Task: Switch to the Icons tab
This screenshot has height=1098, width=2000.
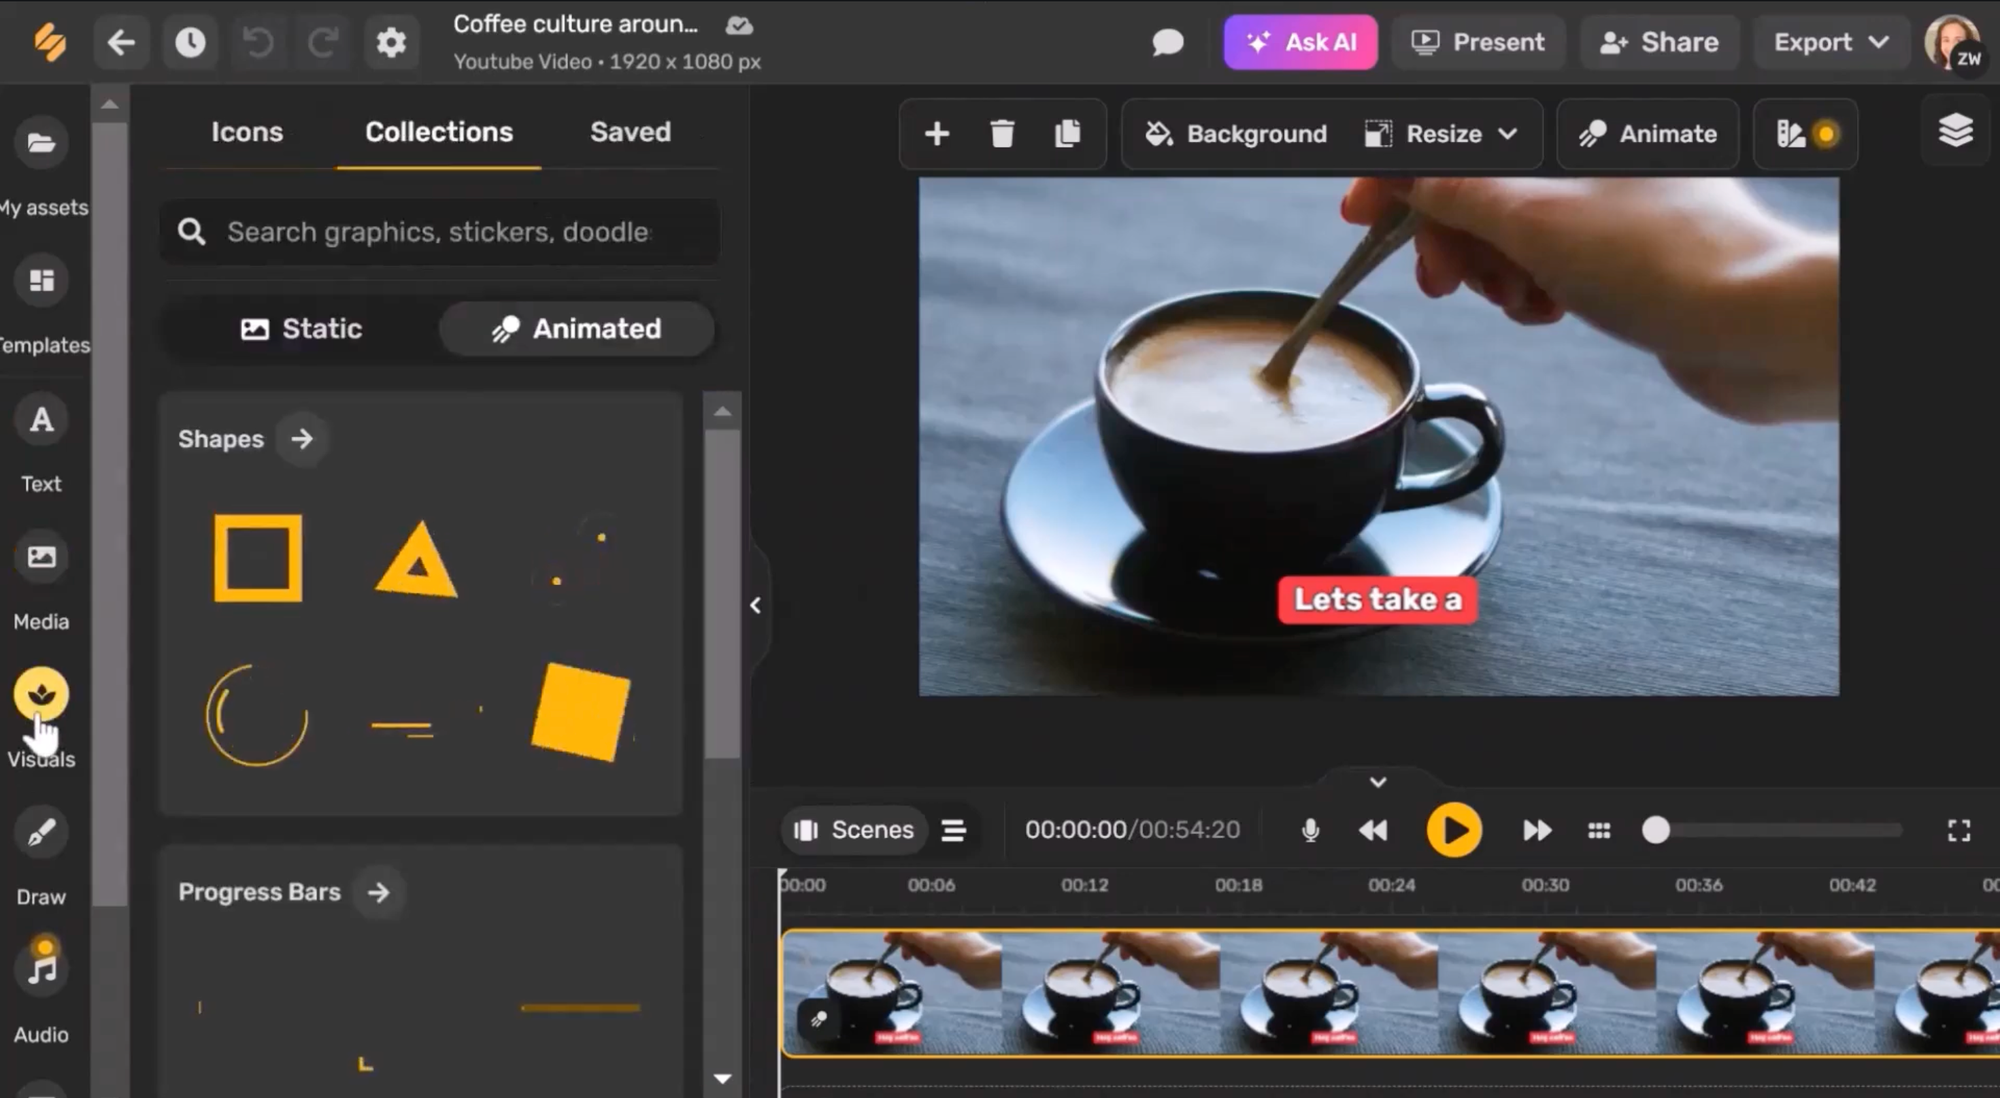Action: 247,132
